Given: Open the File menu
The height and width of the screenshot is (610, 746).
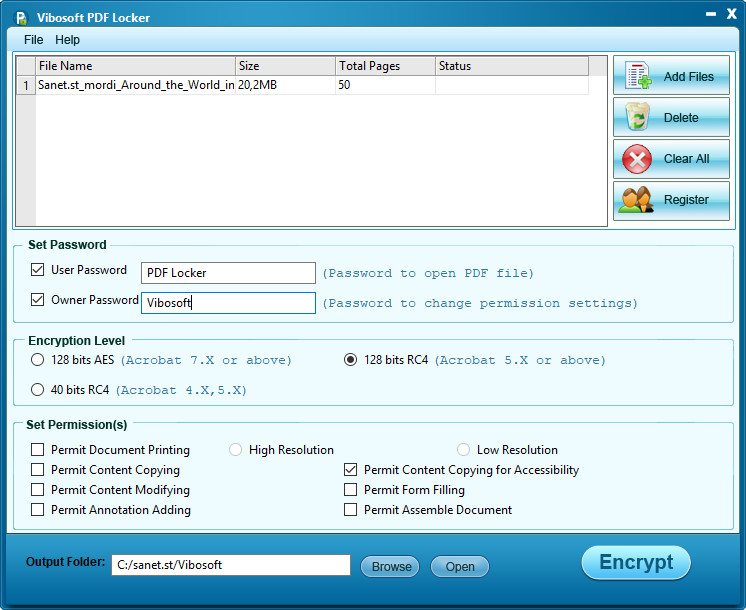Looking at the screenshot, I should point(33,40).
